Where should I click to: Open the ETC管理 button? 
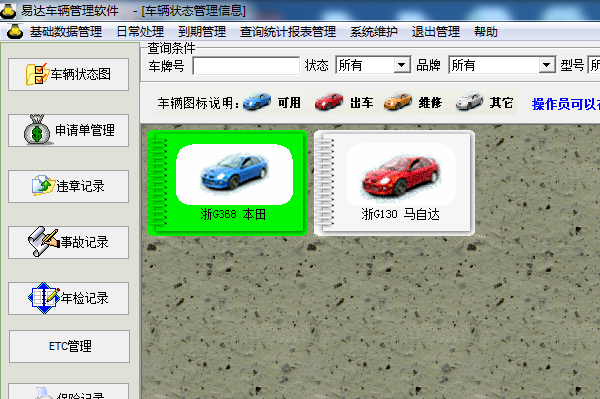coord(69,346)
